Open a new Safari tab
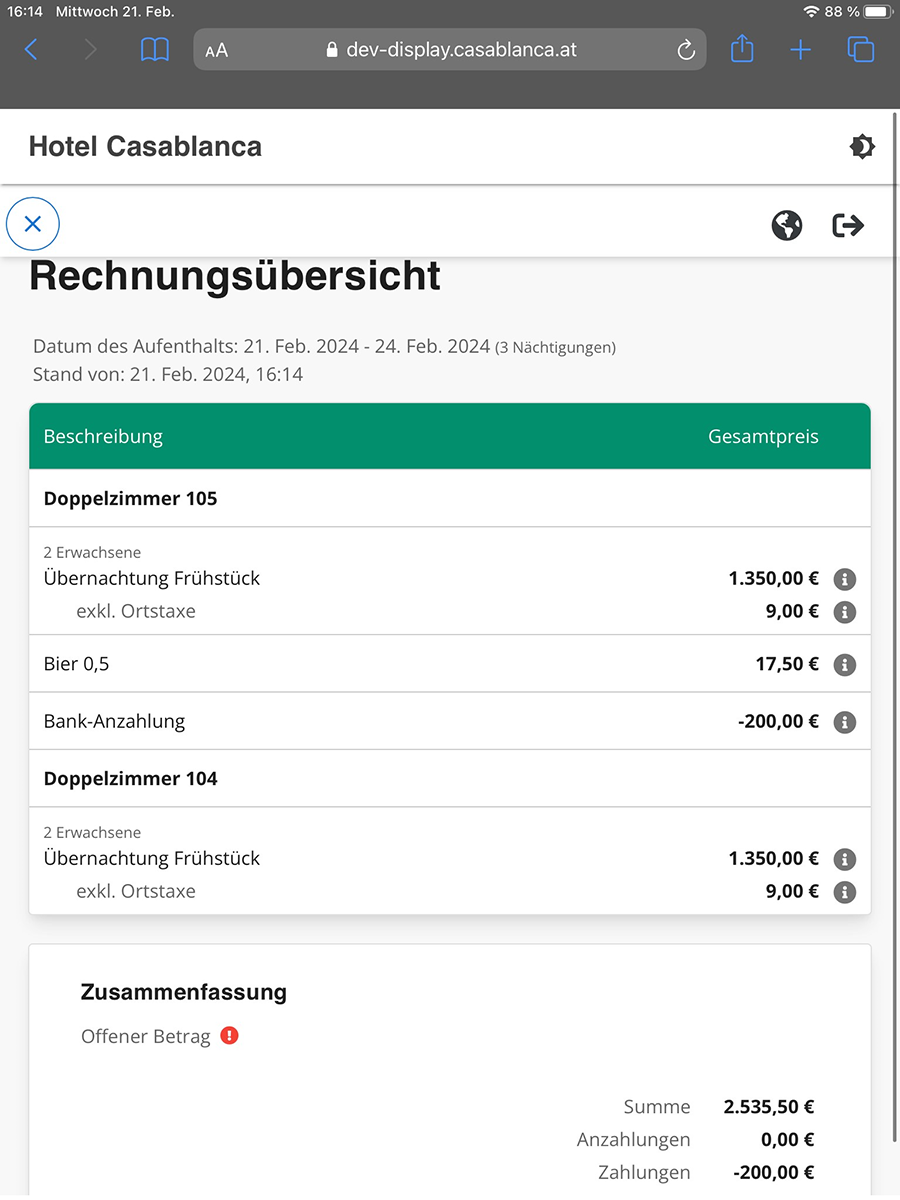Screen dimensions: 900x1200 click(800, 49)
